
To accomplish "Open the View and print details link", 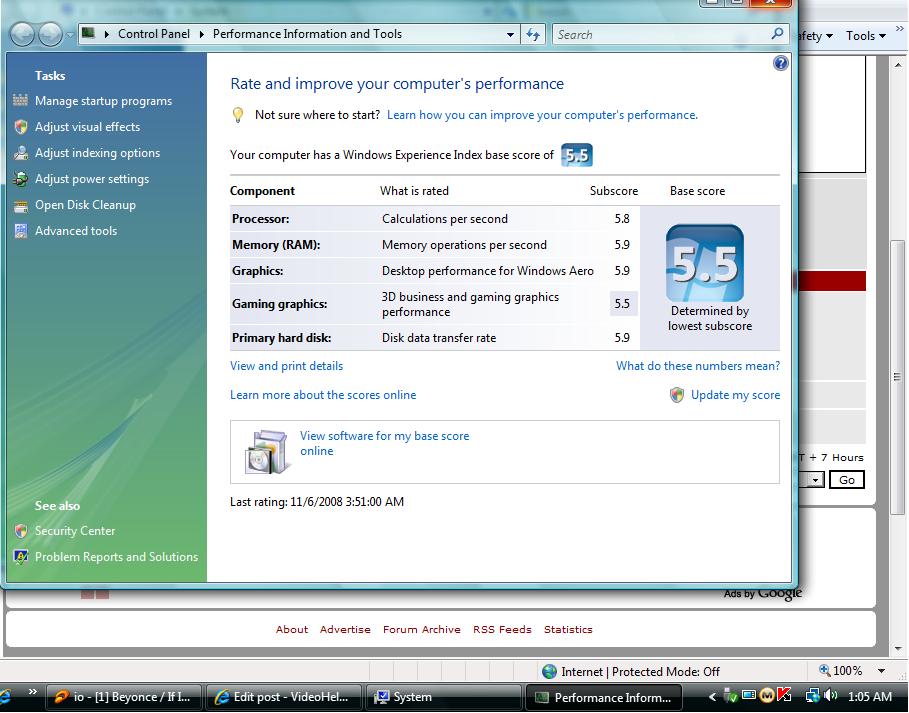I will tap(286, 366).
